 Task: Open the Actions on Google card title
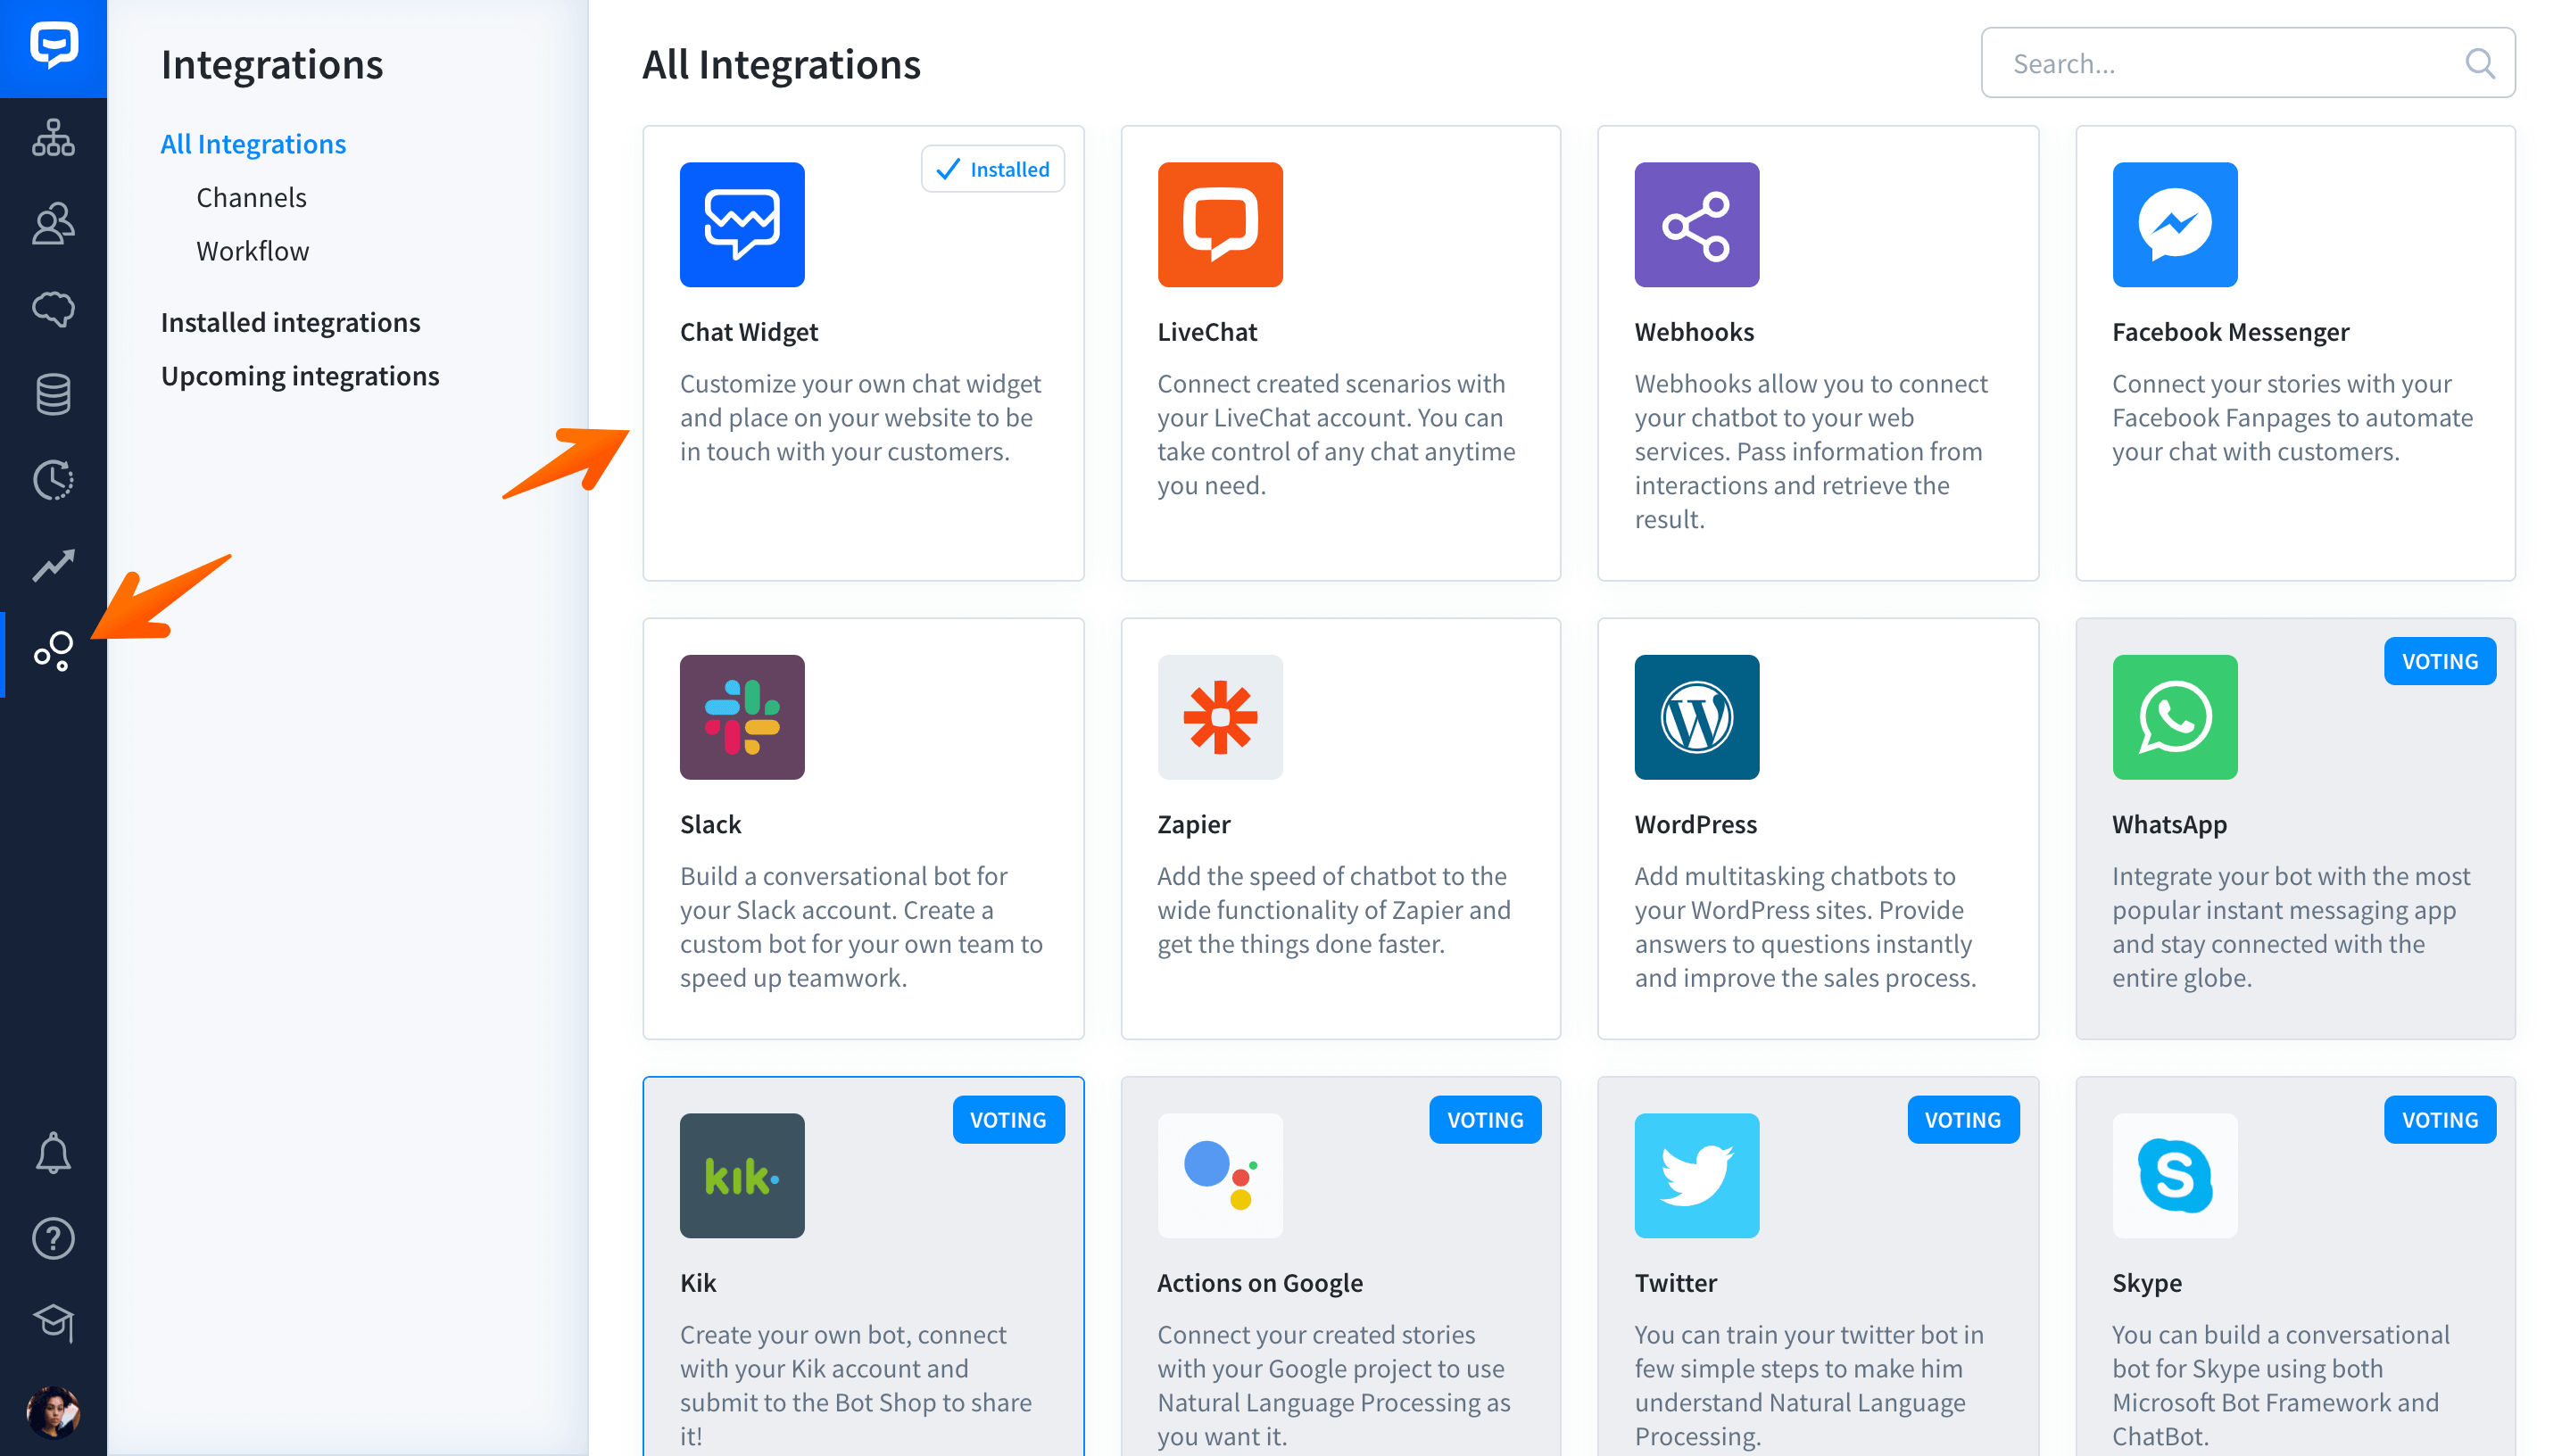1260,1283
